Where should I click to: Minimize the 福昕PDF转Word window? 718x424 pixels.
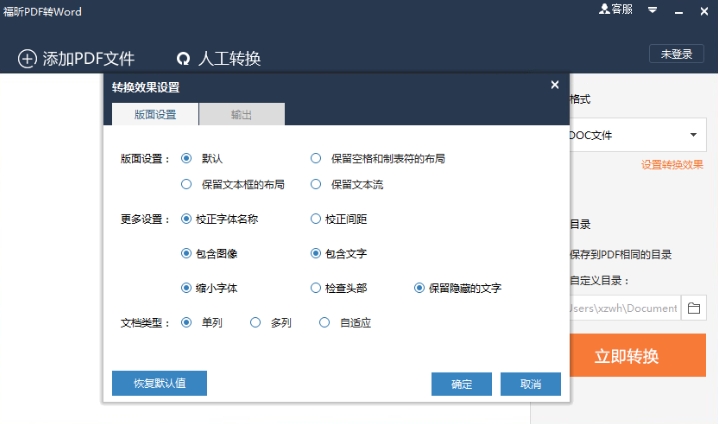coord(679,11)
